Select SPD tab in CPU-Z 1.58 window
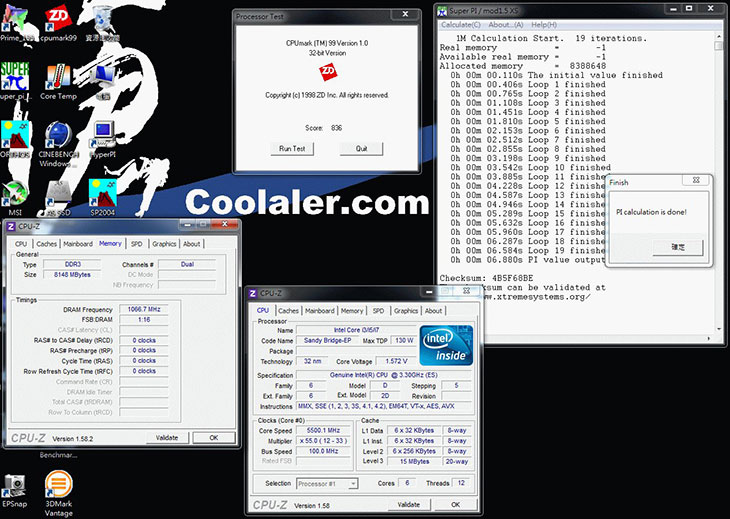 point(379,311)
